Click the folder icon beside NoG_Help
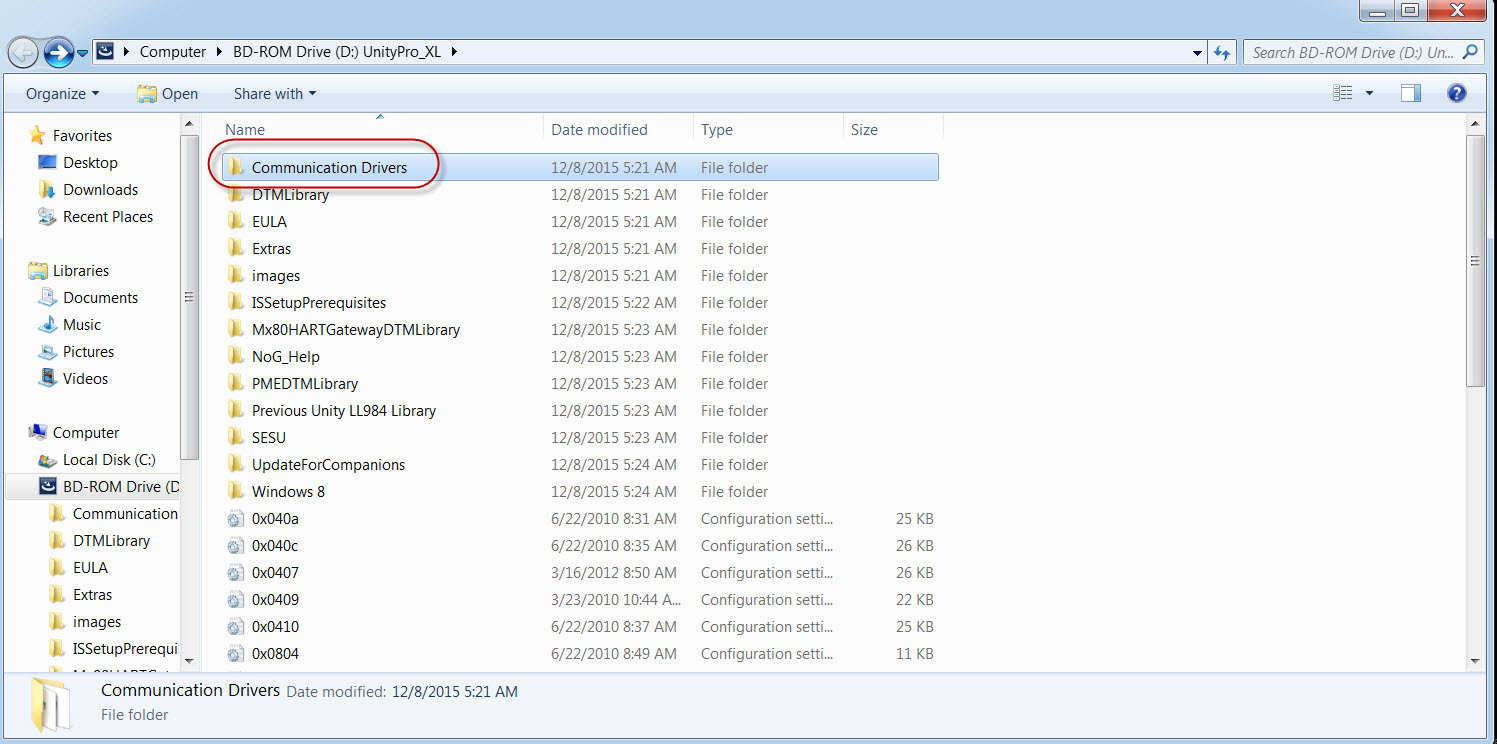This screenshot has height=744, width=1497. point(236,356)
